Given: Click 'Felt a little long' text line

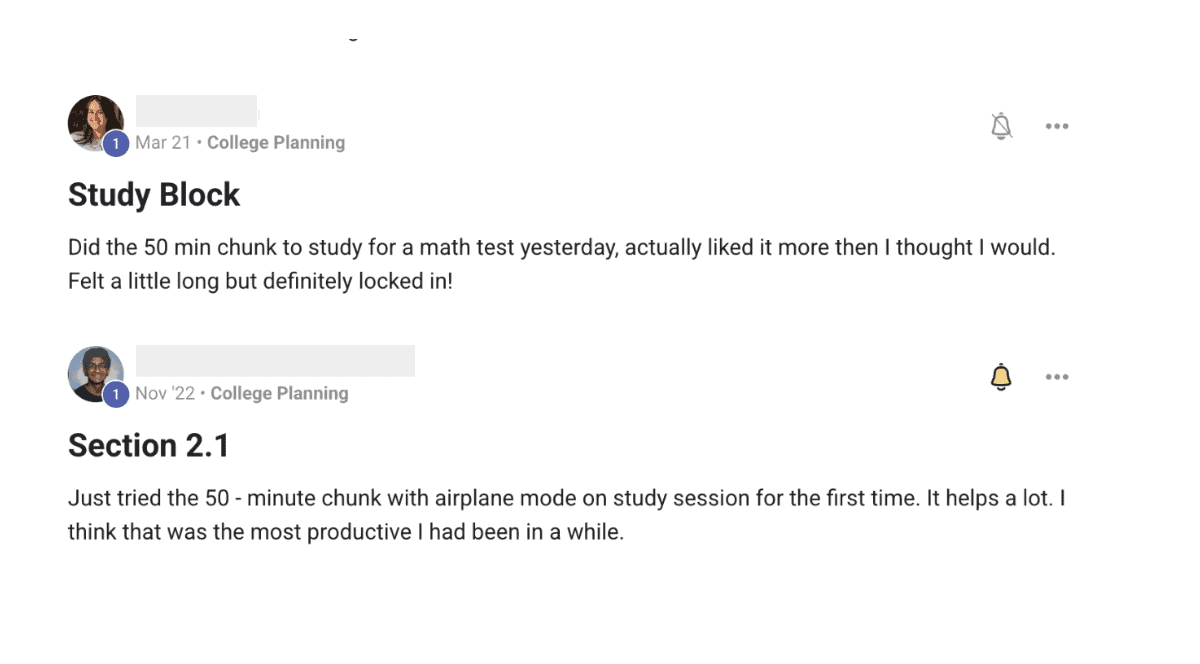Looking at the screenshot, I should pos(260,282).
